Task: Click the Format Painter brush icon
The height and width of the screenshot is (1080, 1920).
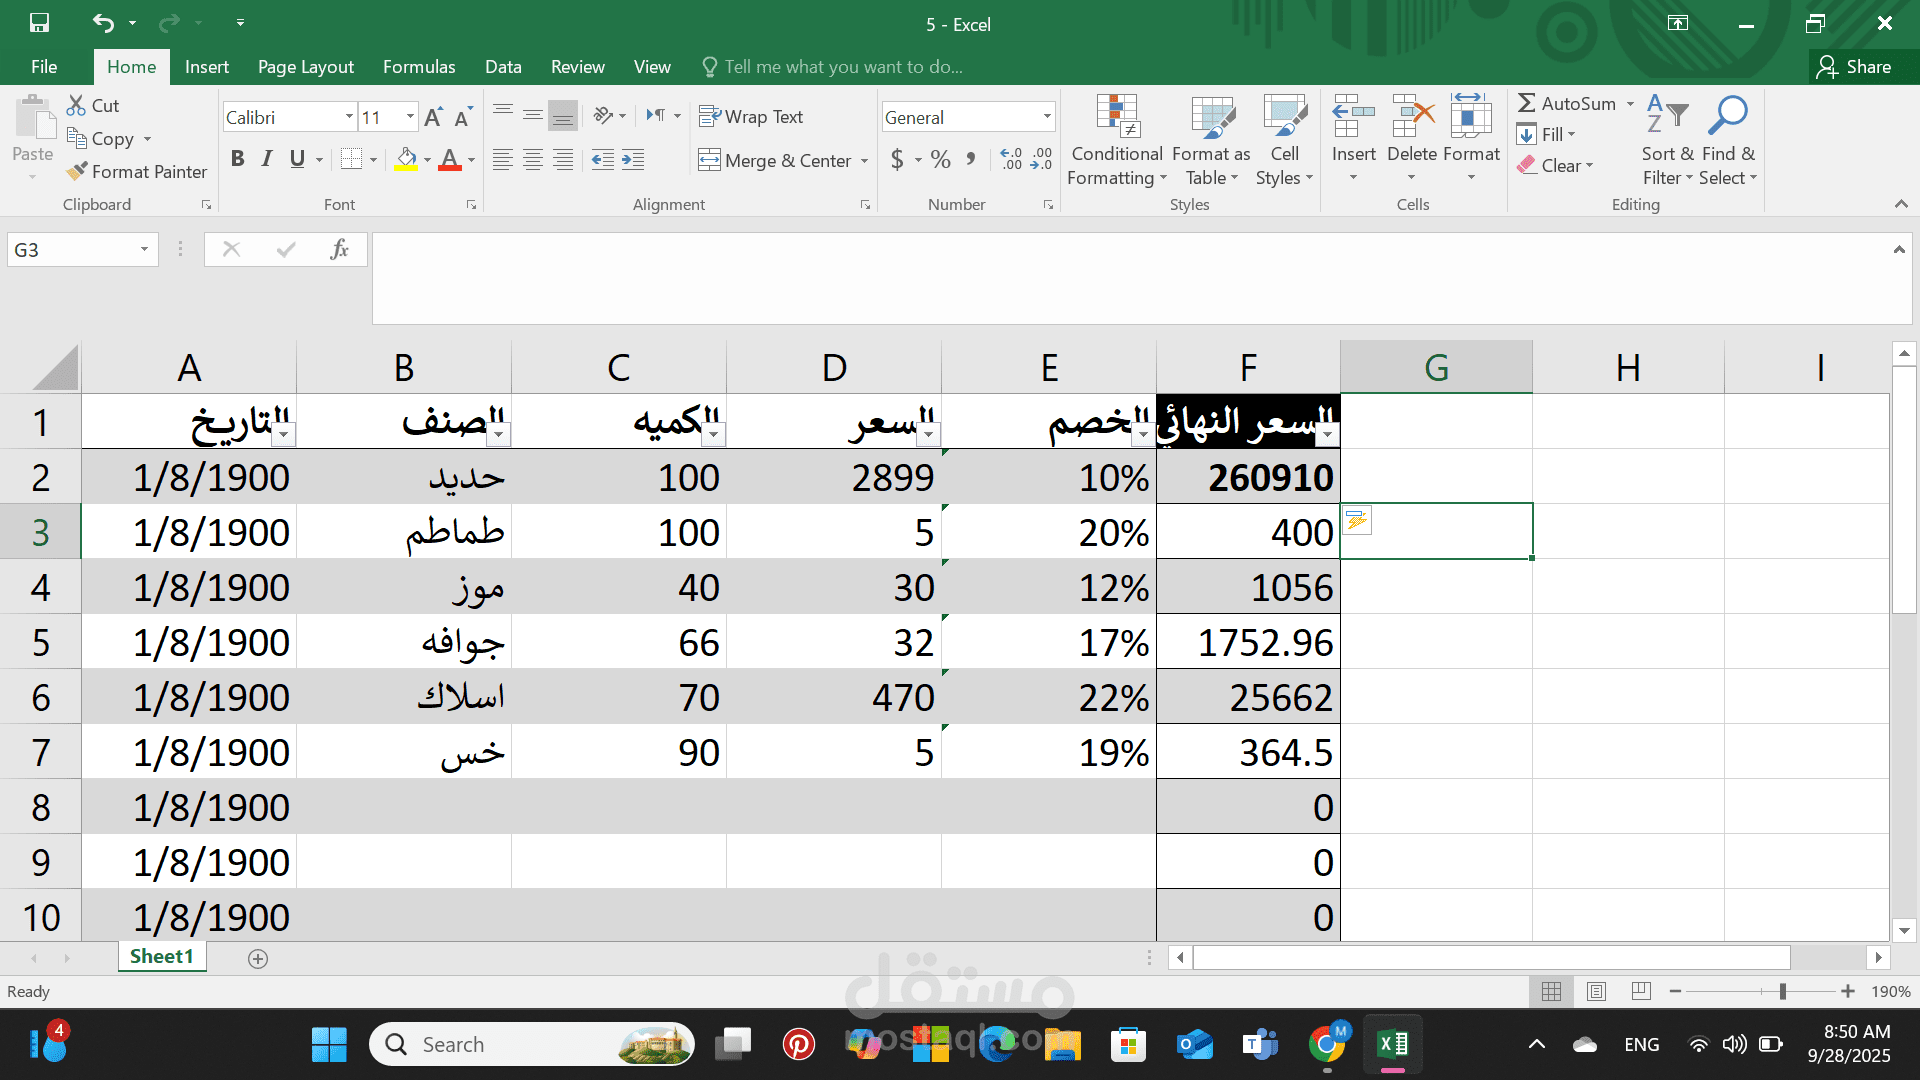Action: pyautogui.click(x=77, y=172)
